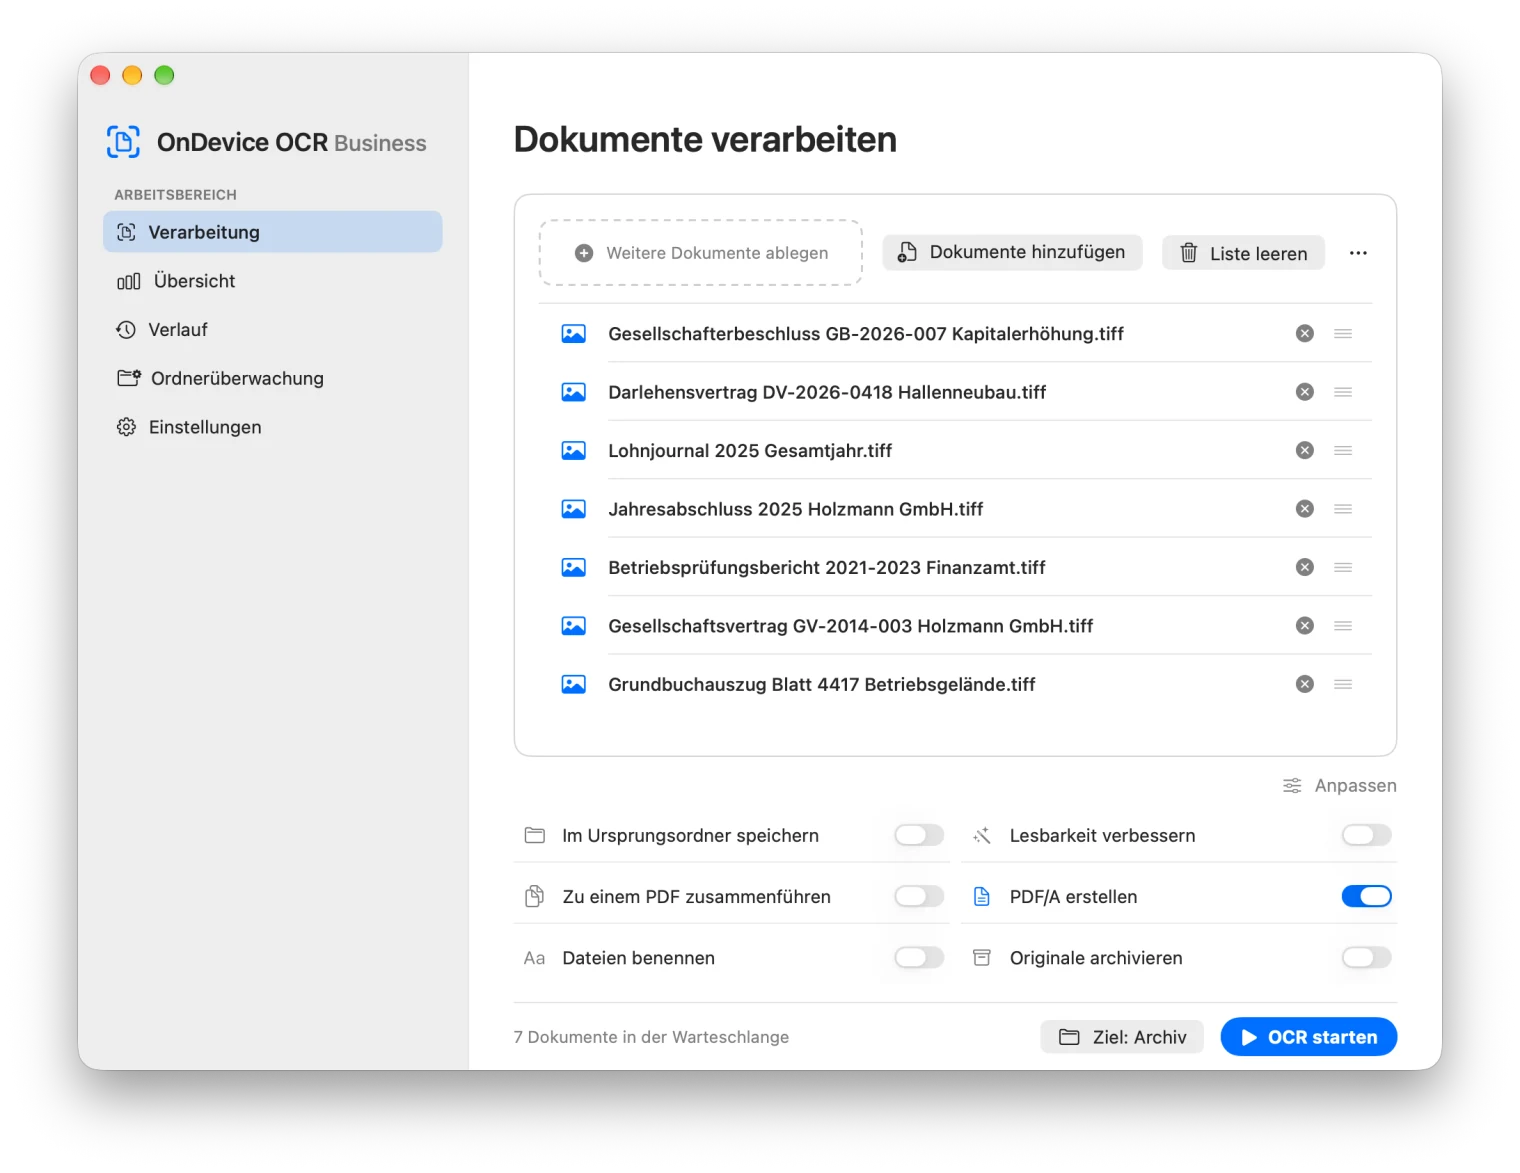Toggle Originale archivieren switch

(1366, 958)
